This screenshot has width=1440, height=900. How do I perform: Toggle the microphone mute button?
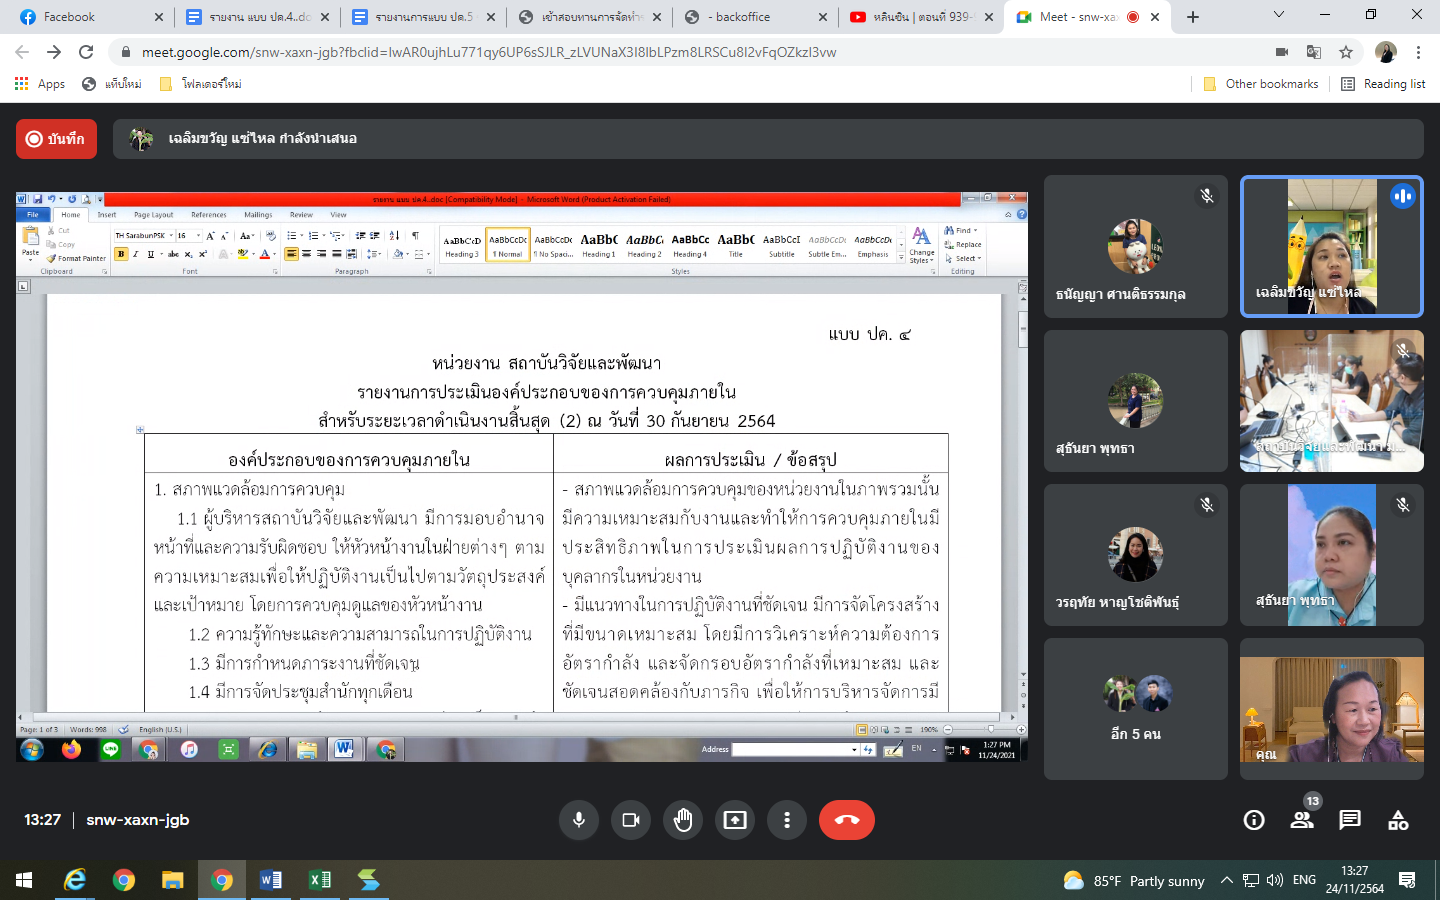coord(579,820)
